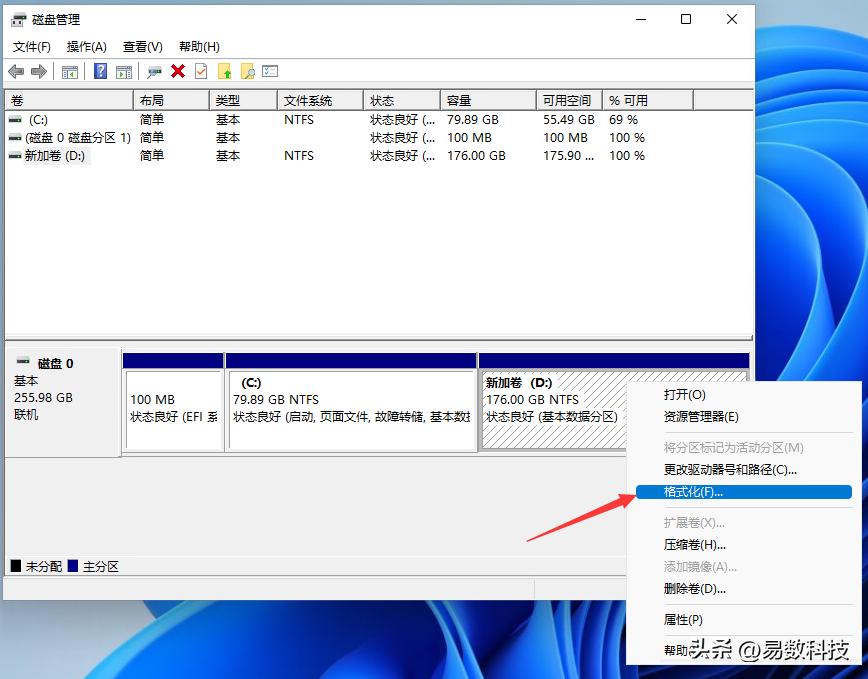Open the 查看(V) menu

[x=142, y=46]
